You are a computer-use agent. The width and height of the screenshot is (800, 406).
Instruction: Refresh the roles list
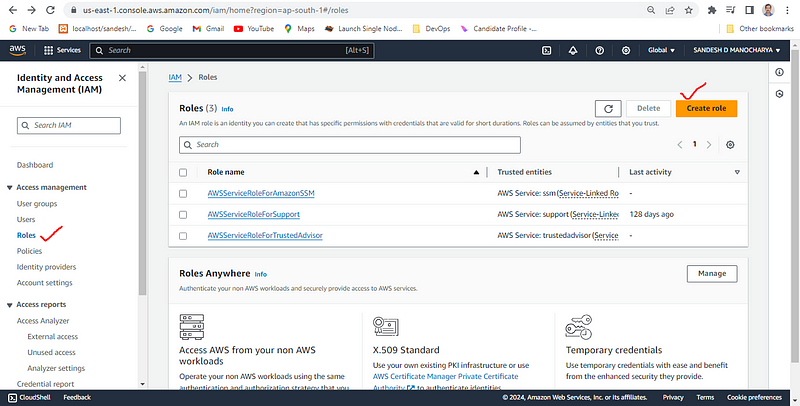pyautogui.click(x=608, y=109)
